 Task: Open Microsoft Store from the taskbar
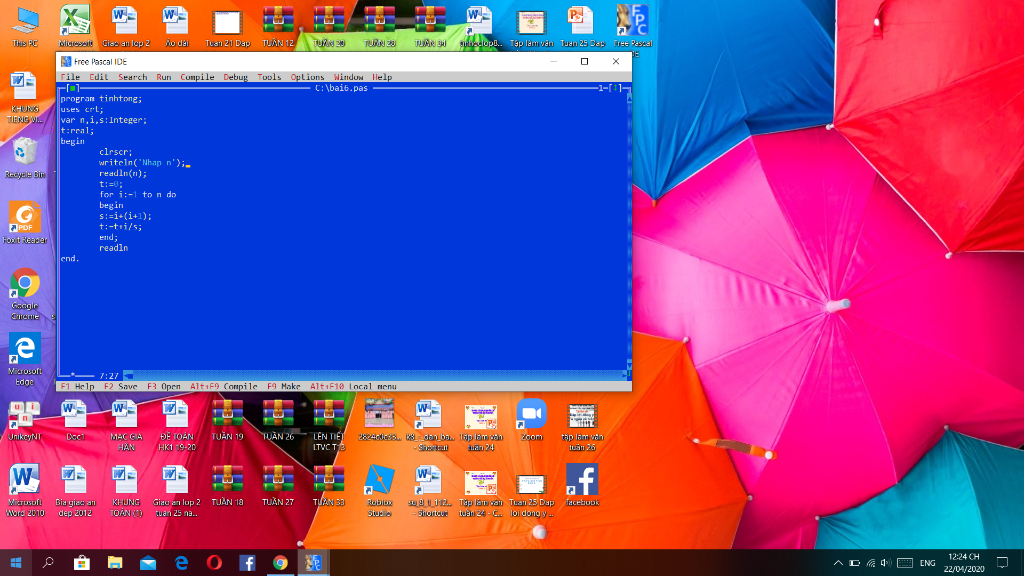(x=82, y=562)
